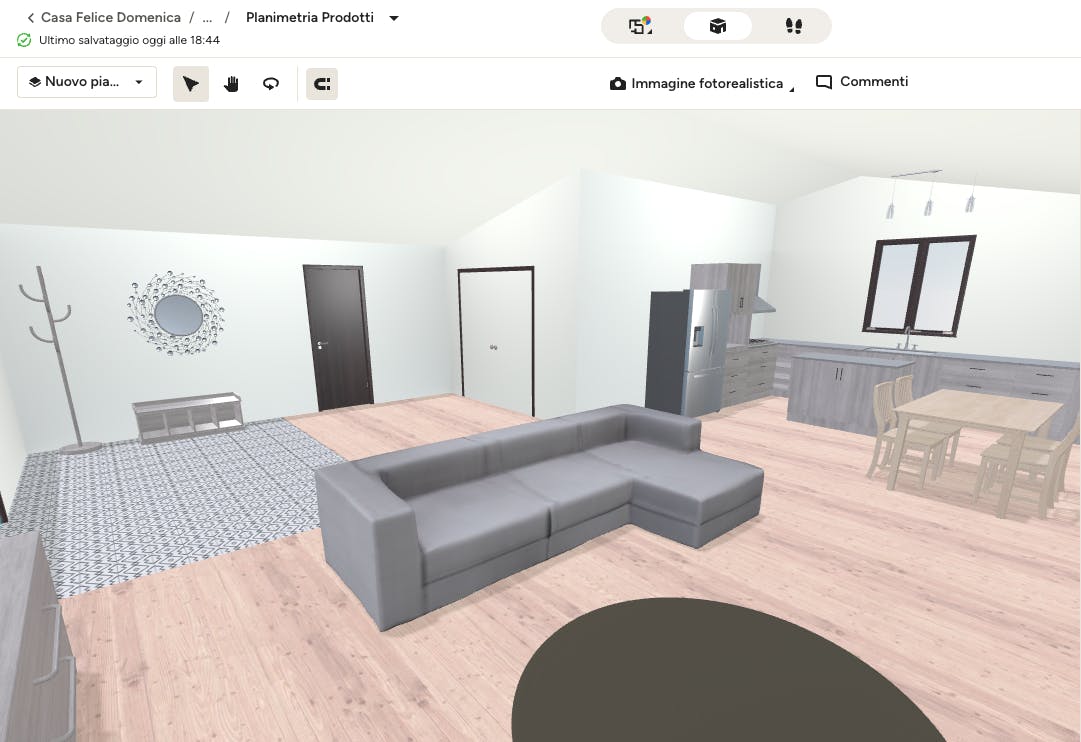This screenshot has height=742, width=1081.
Task: Select the kitchen window
Action: coord(919,285)
